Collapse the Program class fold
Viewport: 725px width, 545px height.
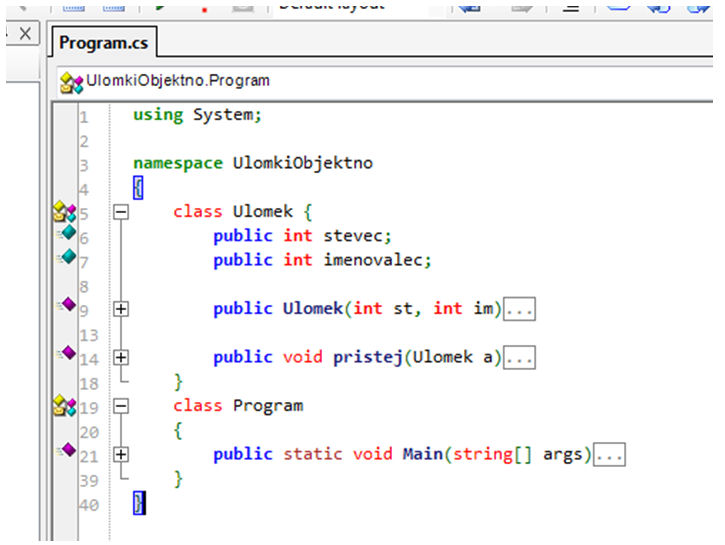coord(121,406)
